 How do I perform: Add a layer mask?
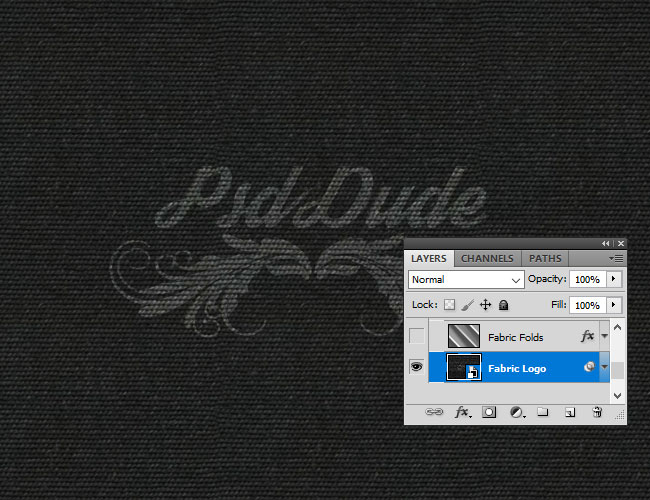pyautogui.click(x=489, y=412)
